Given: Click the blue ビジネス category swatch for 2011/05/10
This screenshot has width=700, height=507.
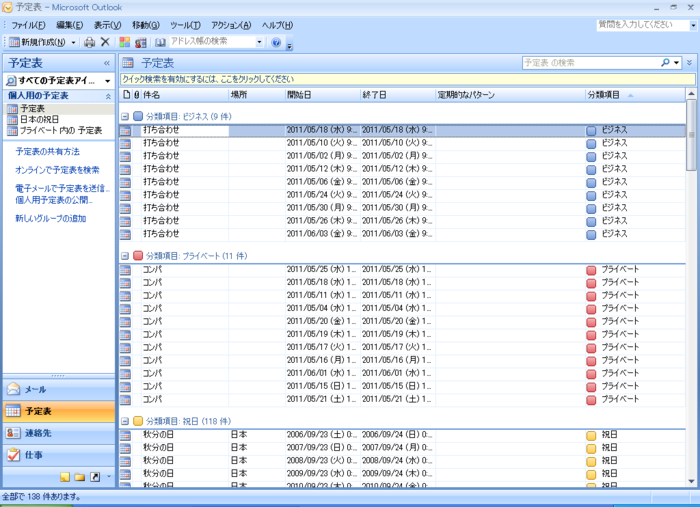Looking at the screenshot, I should click(591, 144).
